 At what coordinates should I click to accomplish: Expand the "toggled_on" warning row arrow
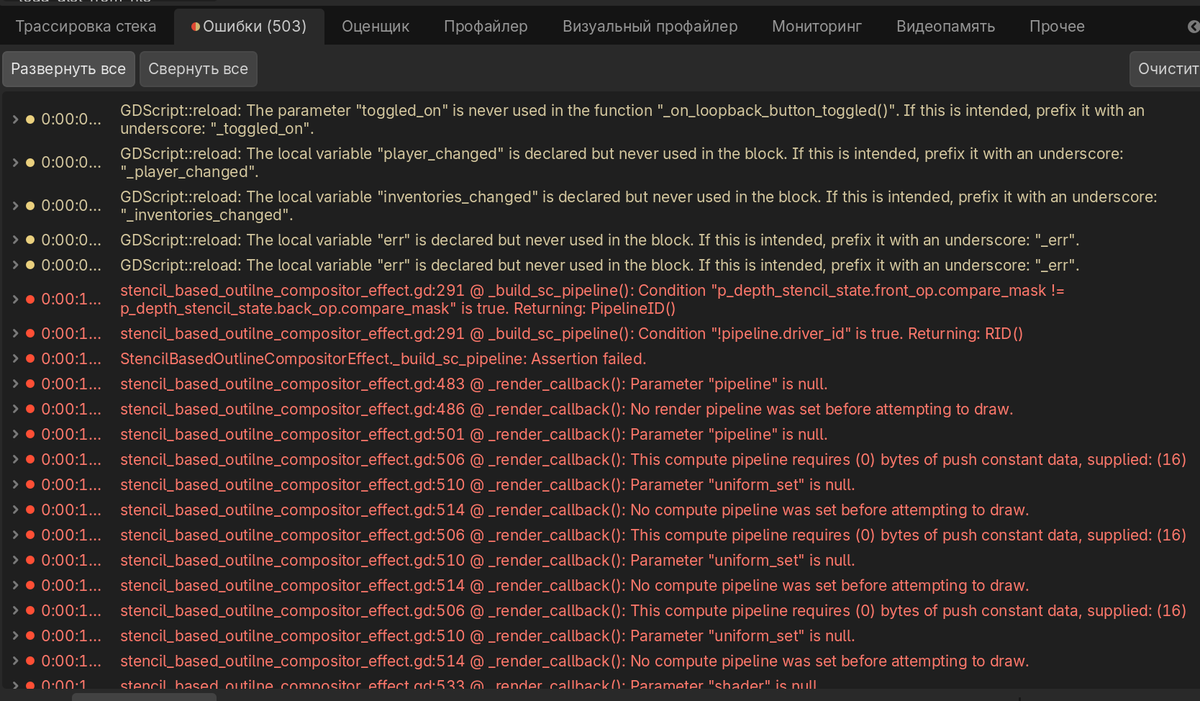[x=14, y=119]
